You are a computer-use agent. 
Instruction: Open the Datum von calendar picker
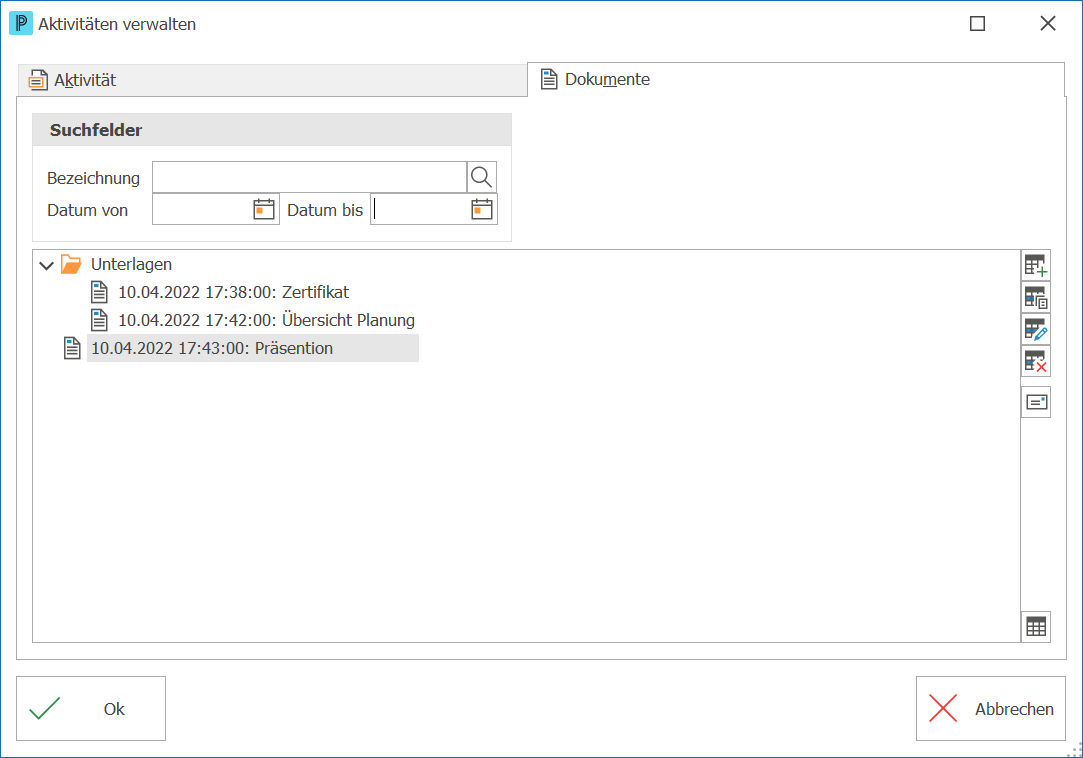(264, 209)
